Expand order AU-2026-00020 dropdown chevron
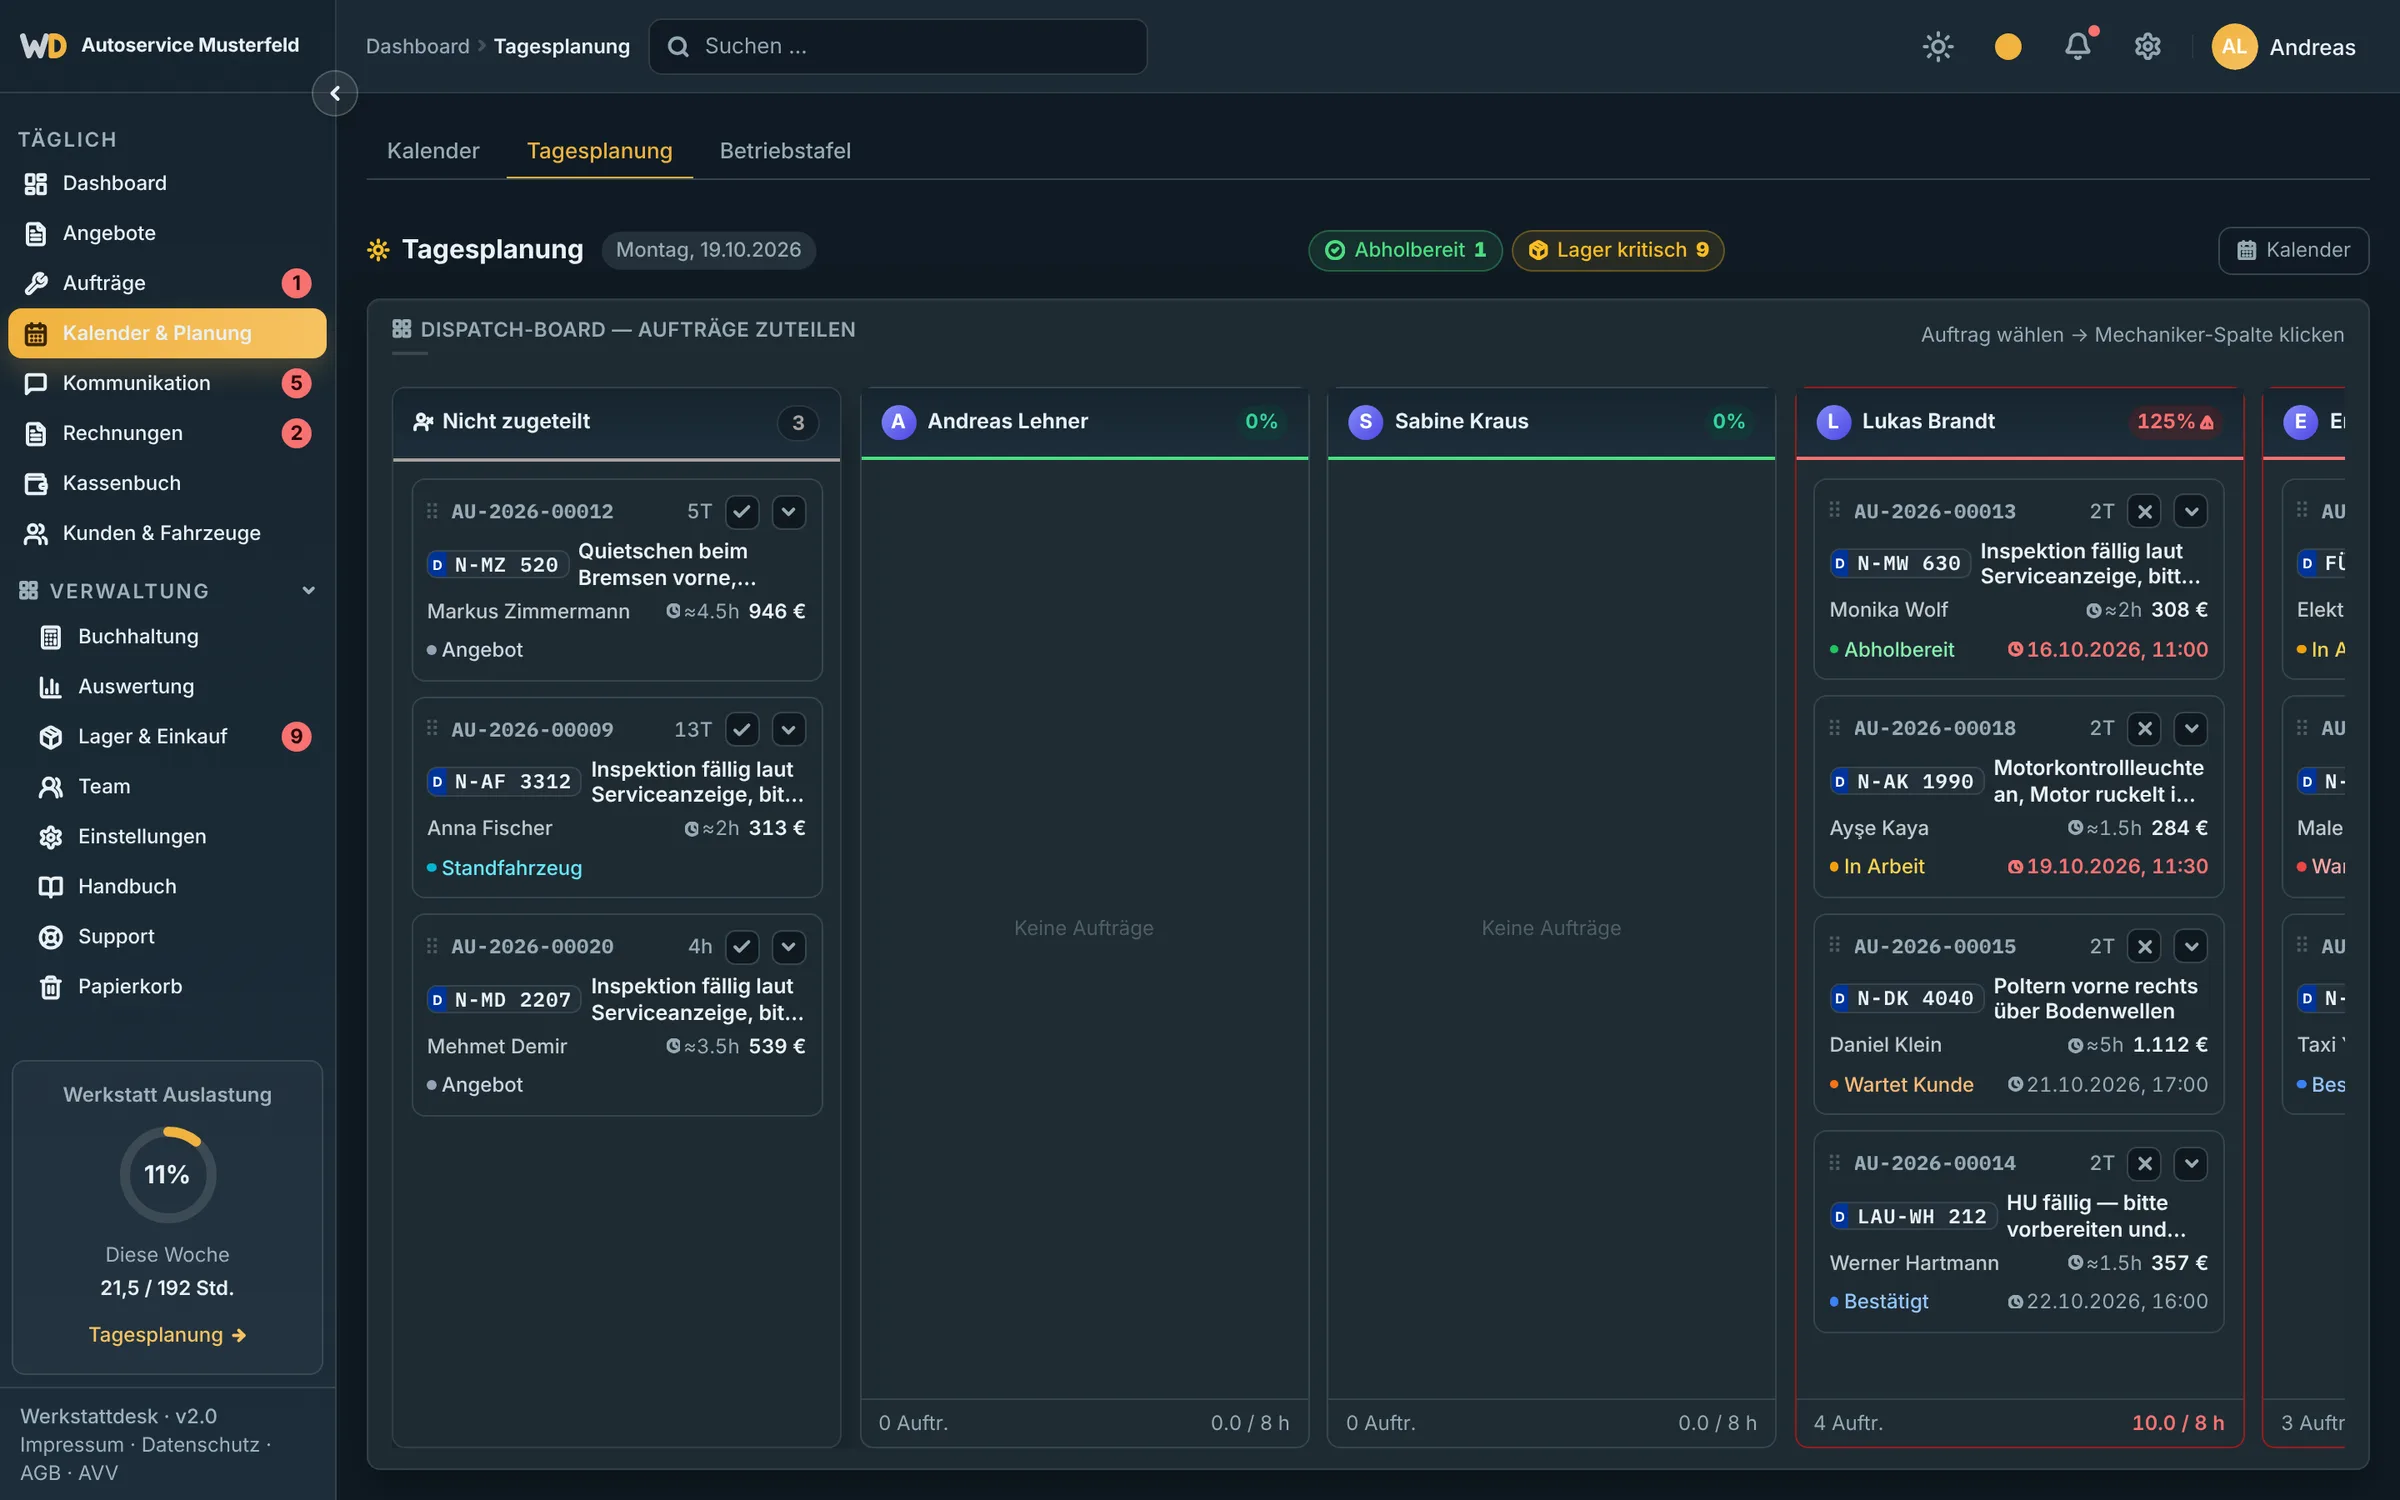 788,946
